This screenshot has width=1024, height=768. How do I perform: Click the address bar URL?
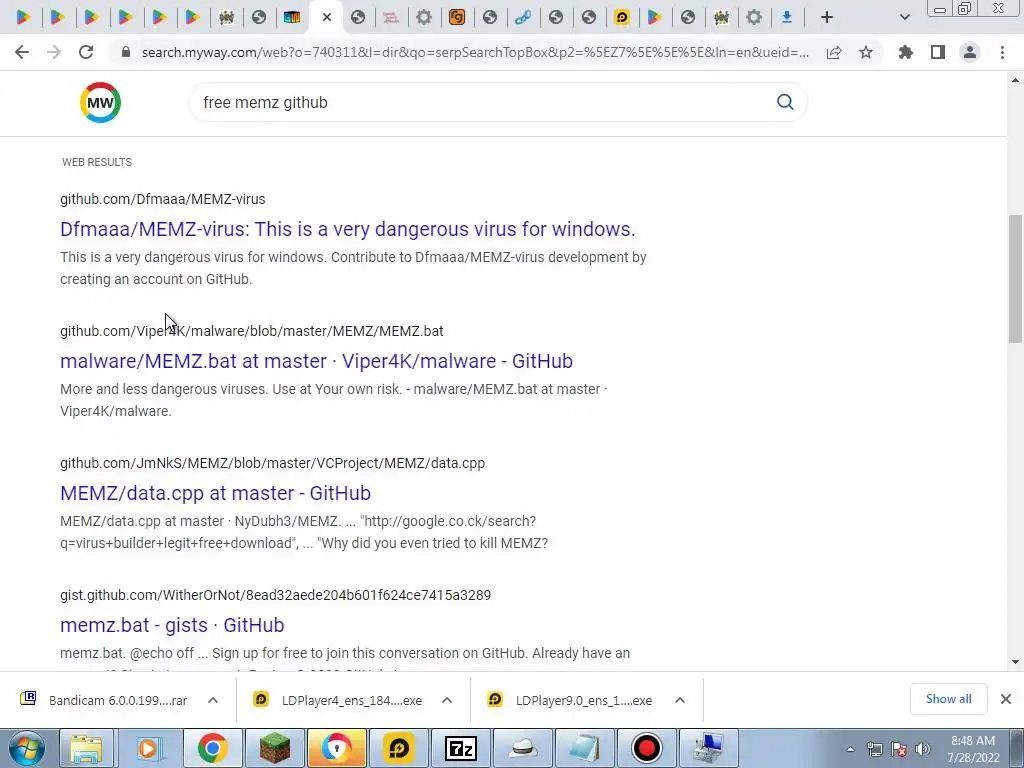[x=475, y=52]
